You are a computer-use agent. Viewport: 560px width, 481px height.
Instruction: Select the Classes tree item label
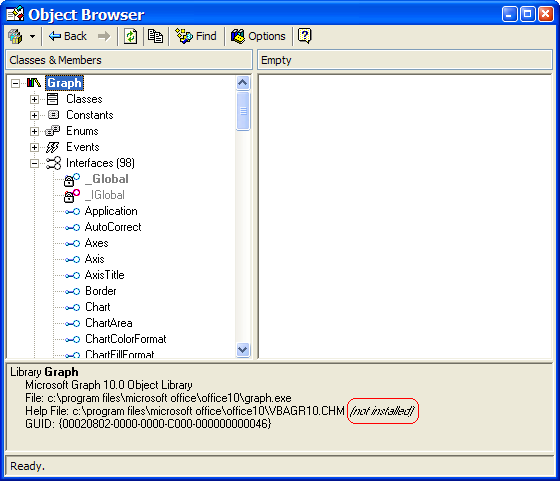[84, 99]
